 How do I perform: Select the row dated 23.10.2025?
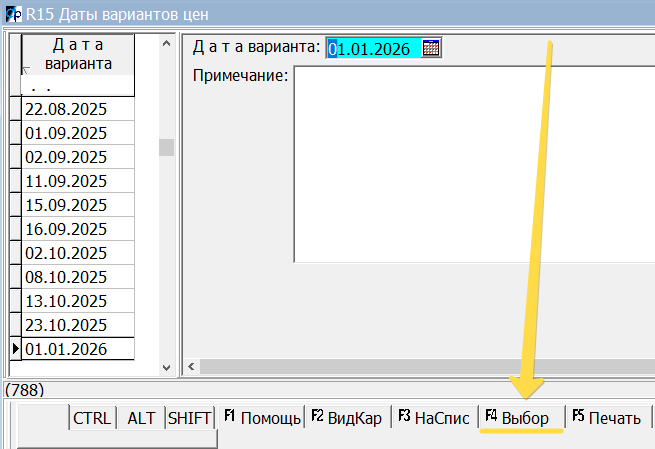tap(78, 325)
